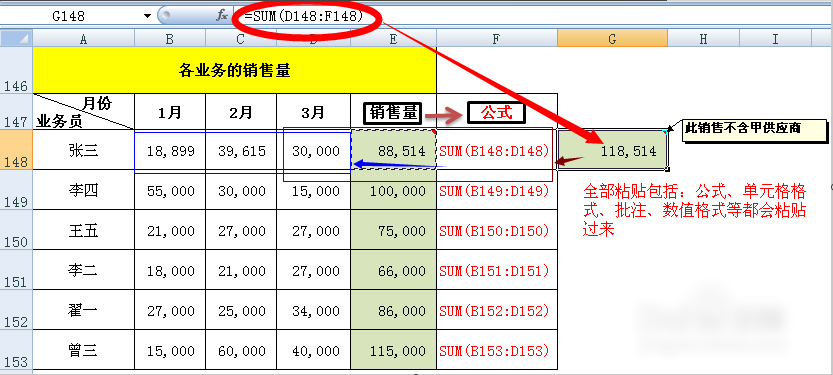Image resolution: width=833 pixels, height=375 pixels.
Task: Open the Name Box dropdown arrow
Action: pyautogui.click(x=147, y=16)
